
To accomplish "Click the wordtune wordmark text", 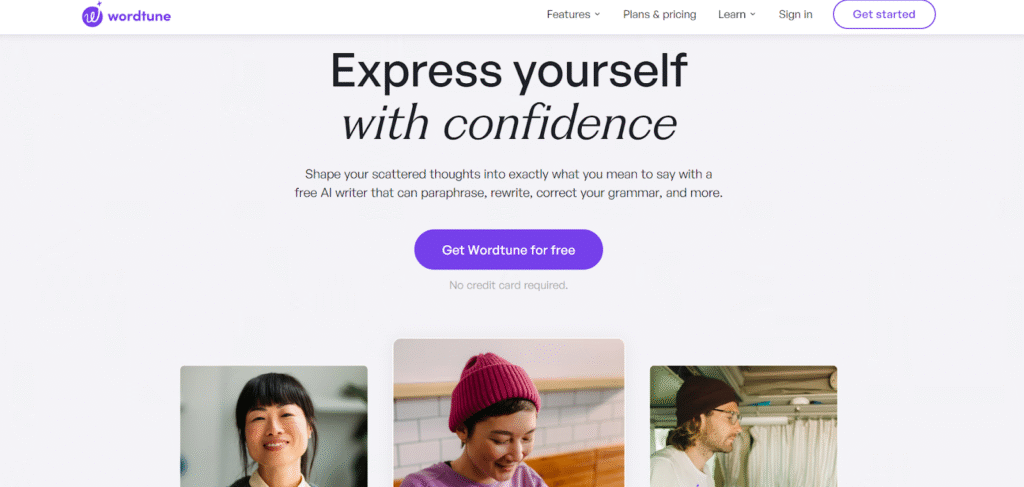I will pyautogui.click(x=139, y=16).
